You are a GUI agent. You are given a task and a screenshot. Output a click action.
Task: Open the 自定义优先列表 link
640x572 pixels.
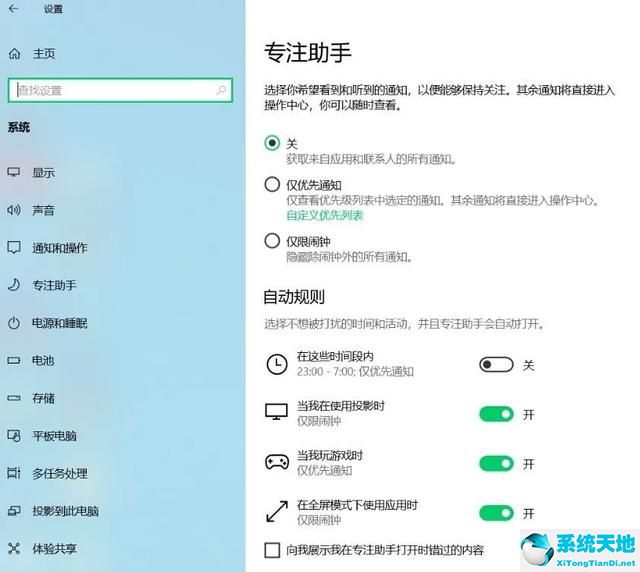click(325, 215)
